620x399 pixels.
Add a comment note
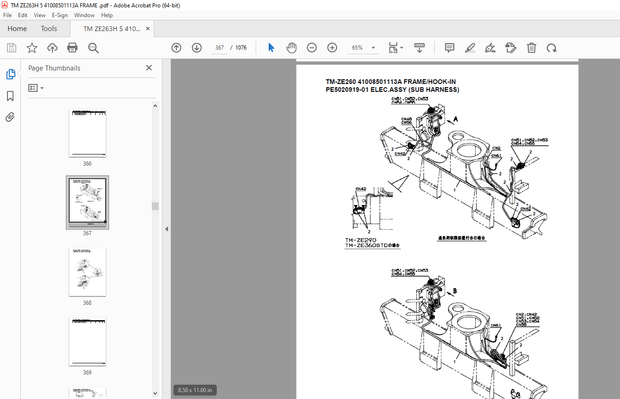450,48
